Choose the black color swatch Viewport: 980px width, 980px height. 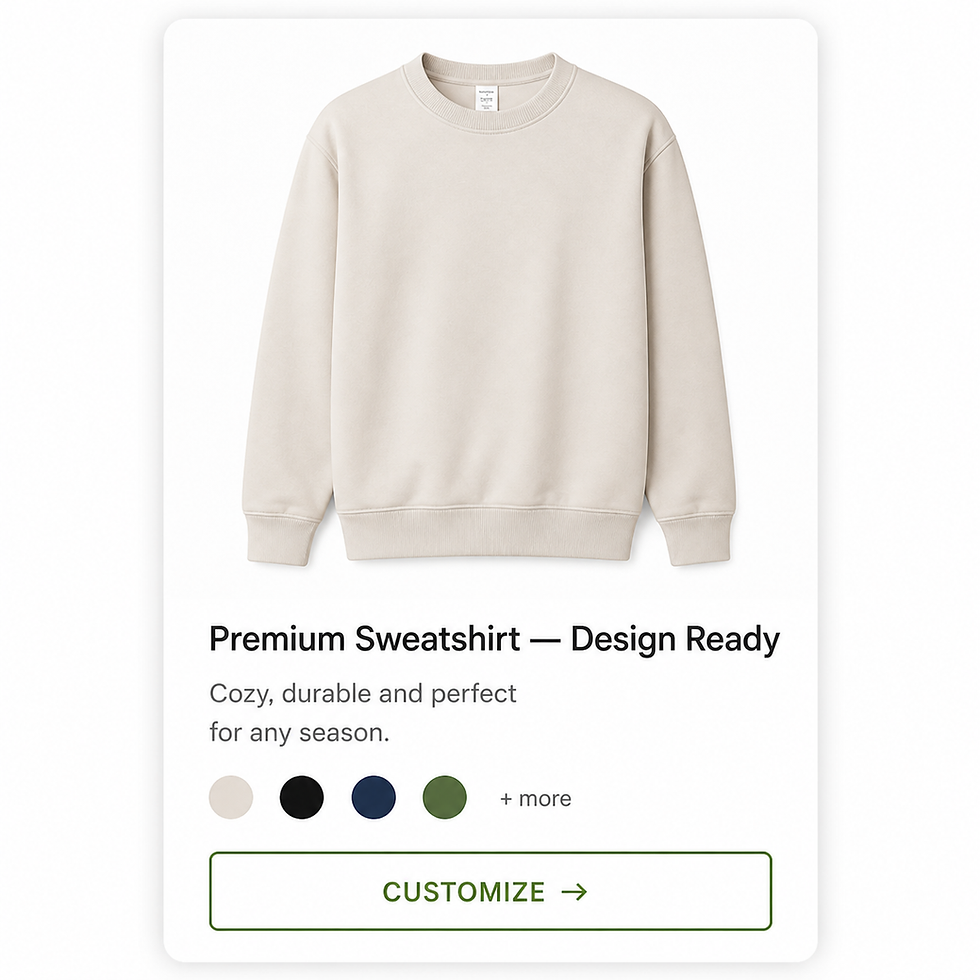[x=302, y=798]
